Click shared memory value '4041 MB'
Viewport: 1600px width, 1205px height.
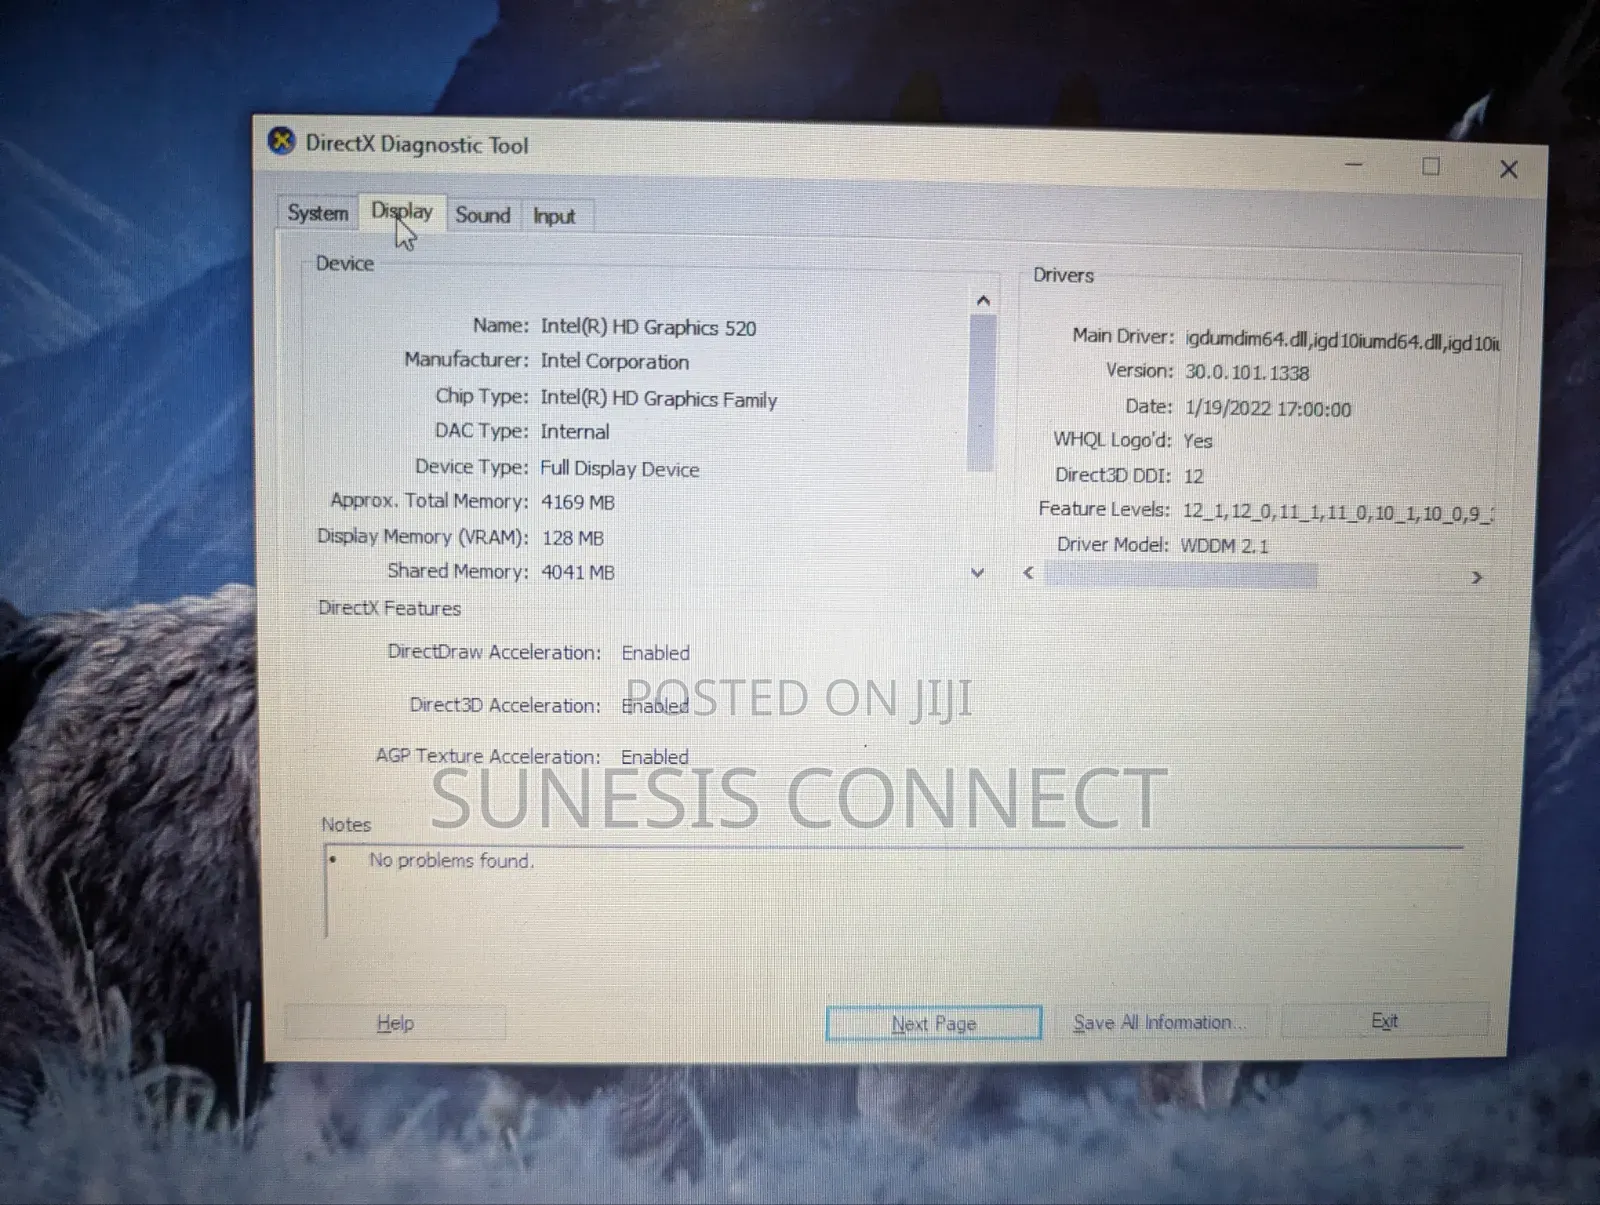pos(578,572)
